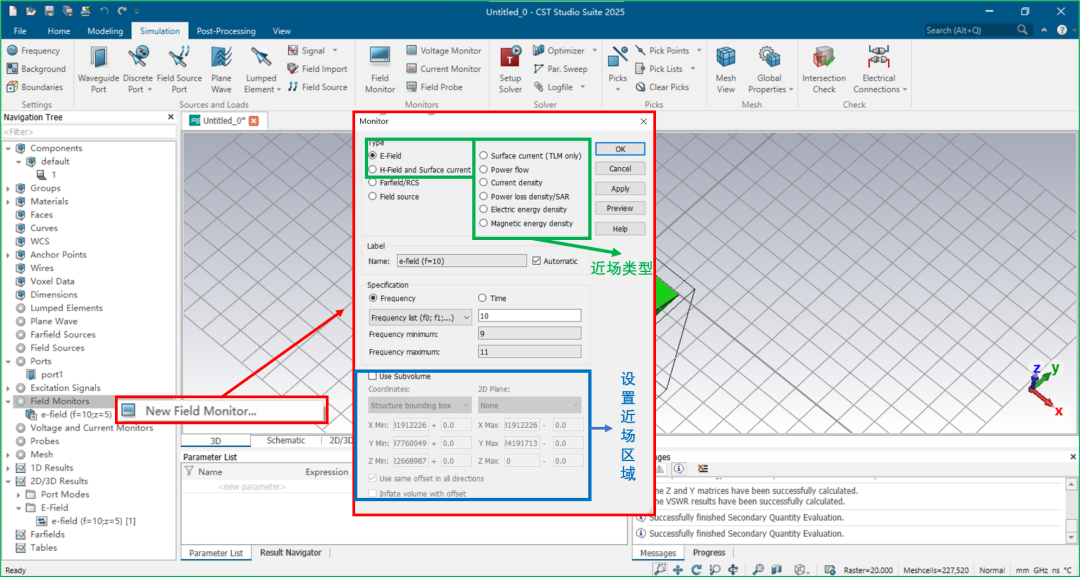Expand Global Properties dropdown in ribbon
This screenshot has height=577, width=1080.
[x=769, y=89]
